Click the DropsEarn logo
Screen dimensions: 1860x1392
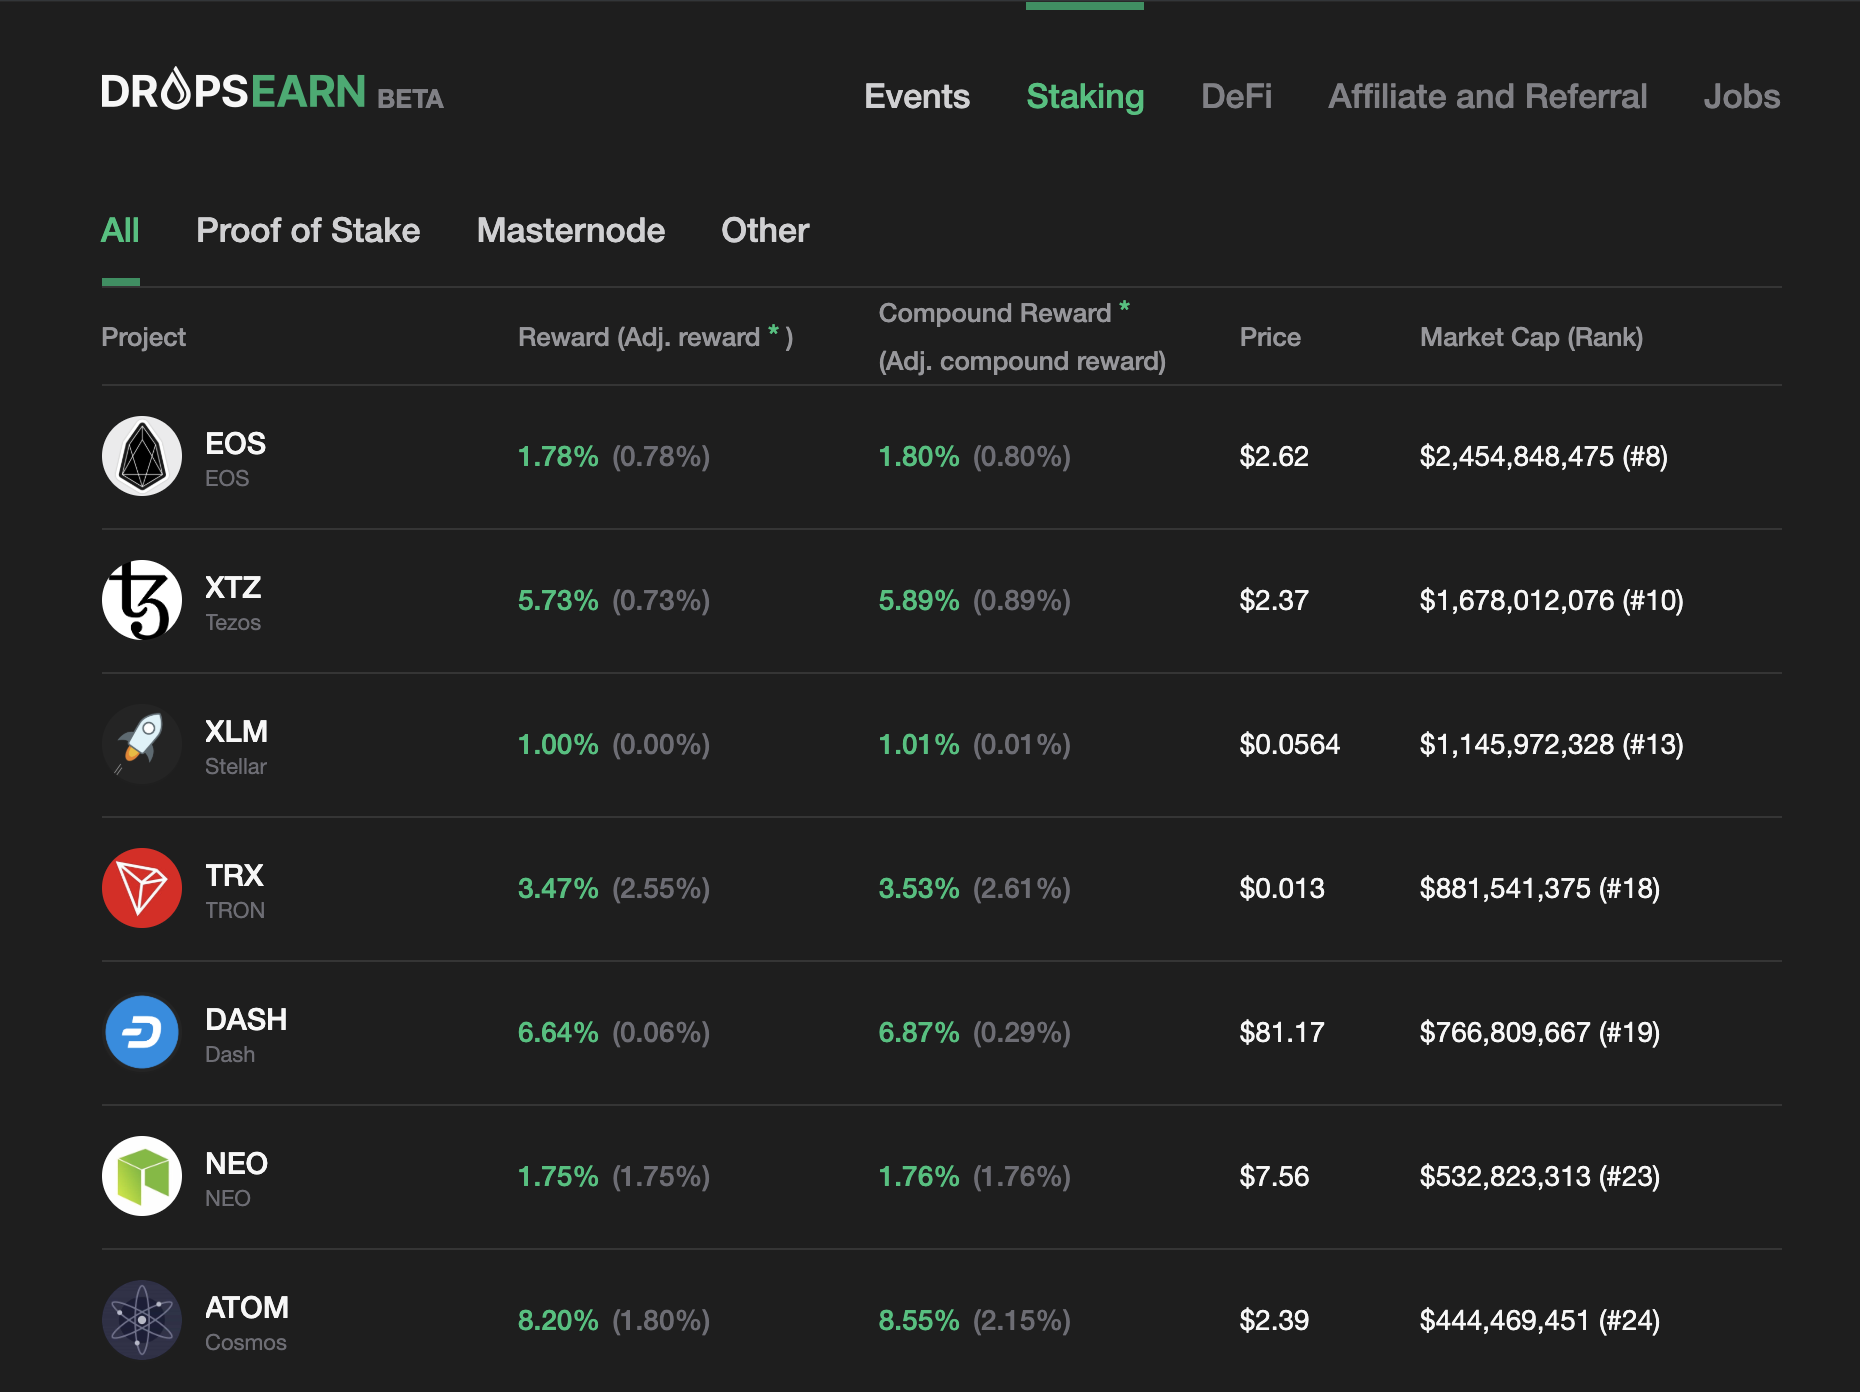(x=272, y=91)
